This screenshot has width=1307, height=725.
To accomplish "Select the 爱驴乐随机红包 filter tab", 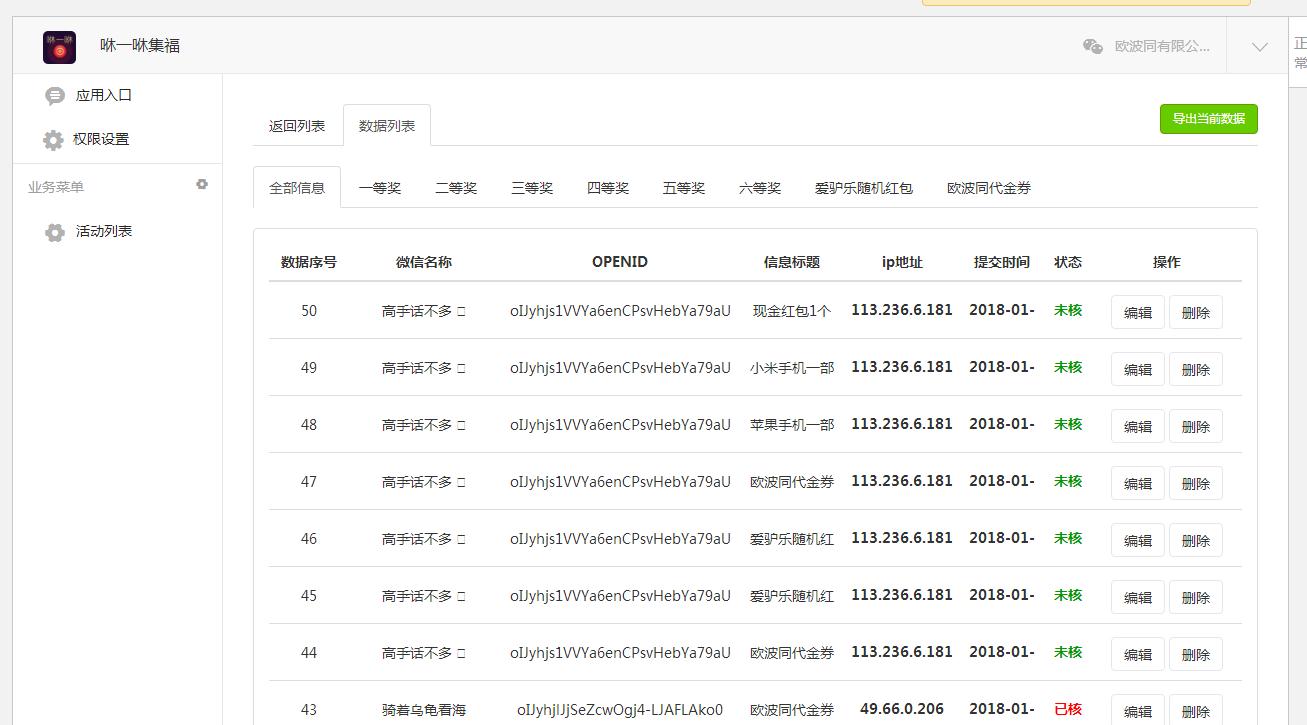I will pyautogui.click(x=864, y=188).
